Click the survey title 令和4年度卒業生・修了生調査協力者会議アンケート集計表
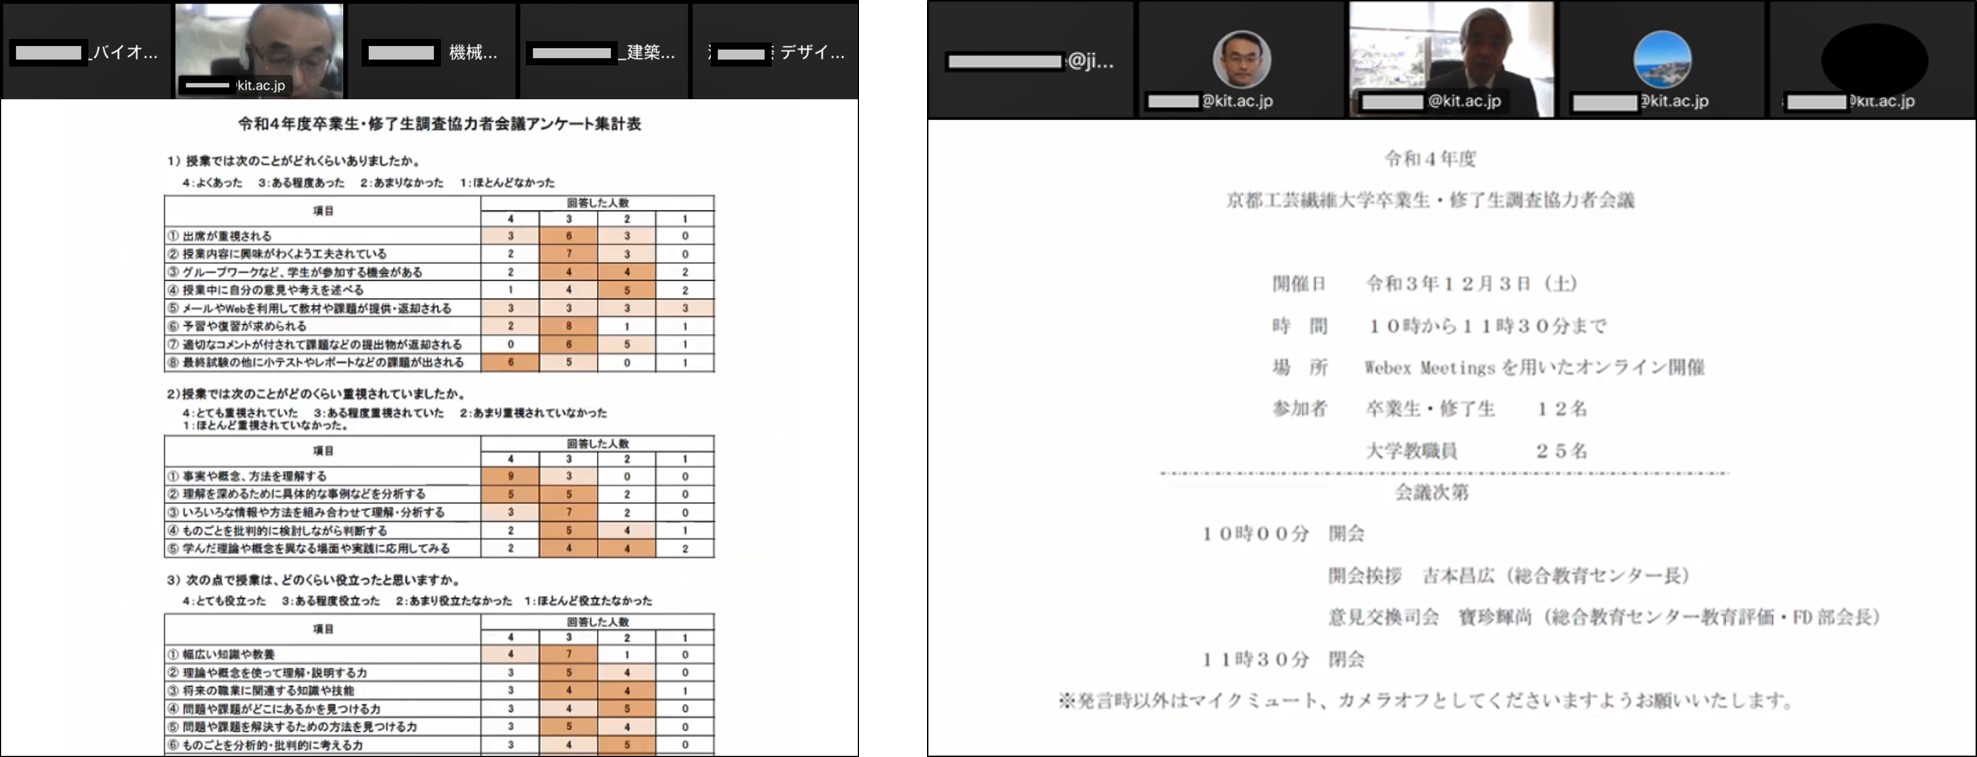This screenshot has width=1977, height=757. tap(439, 124)
